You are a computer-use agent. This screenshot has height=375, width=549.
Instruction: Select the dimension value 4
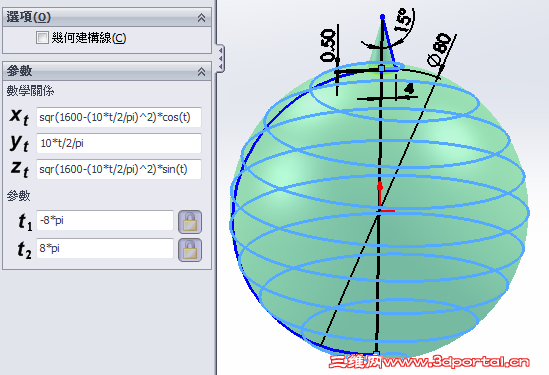409,89
